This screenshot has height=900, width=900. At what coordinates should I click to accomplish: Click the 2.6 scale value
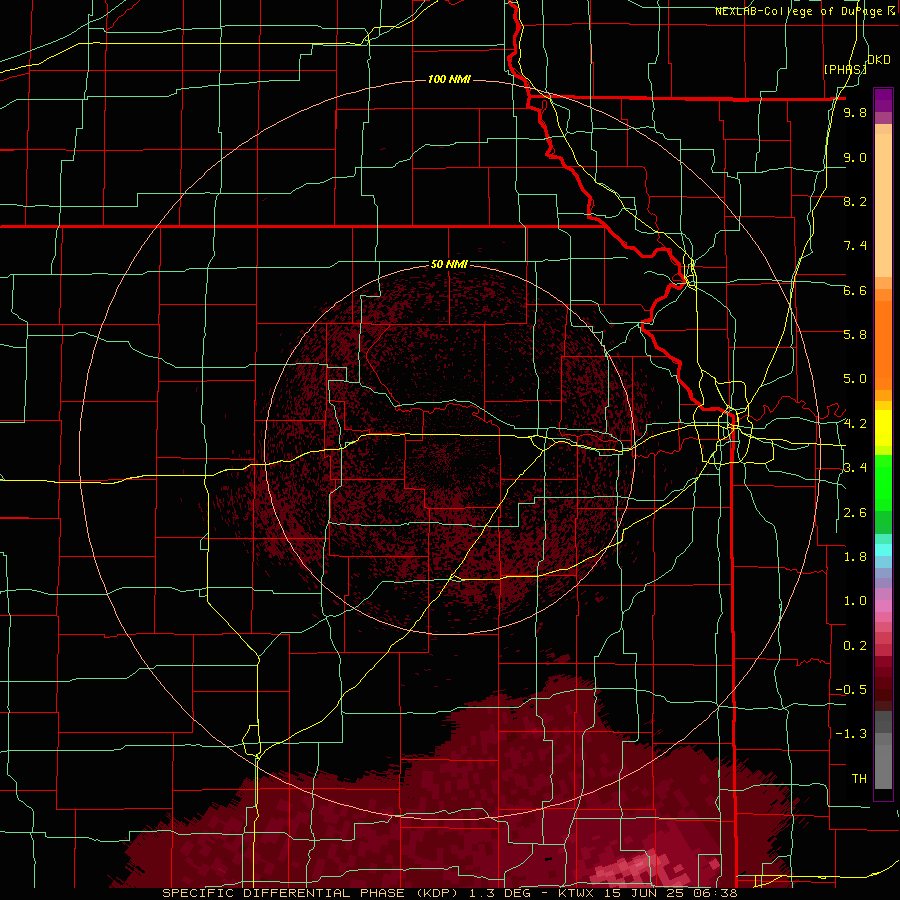tap(855, 513)
